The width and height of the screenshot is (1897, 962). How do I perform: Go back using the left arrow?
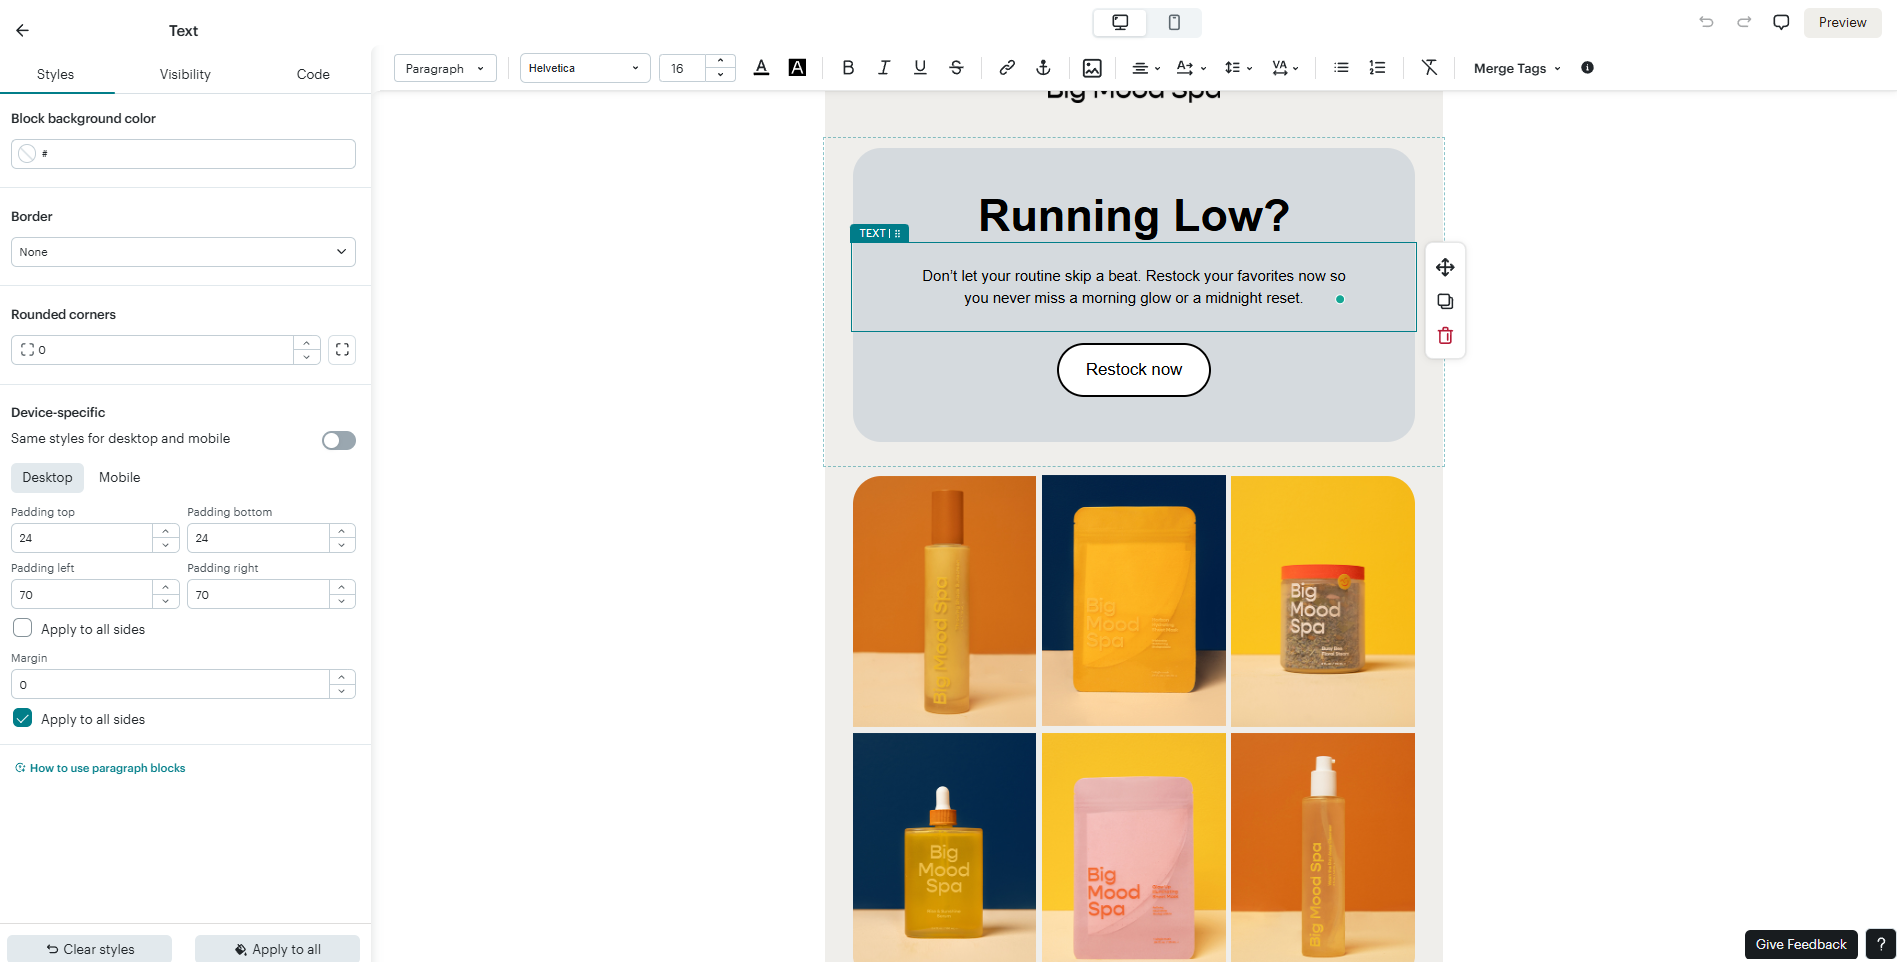[22, 31]
